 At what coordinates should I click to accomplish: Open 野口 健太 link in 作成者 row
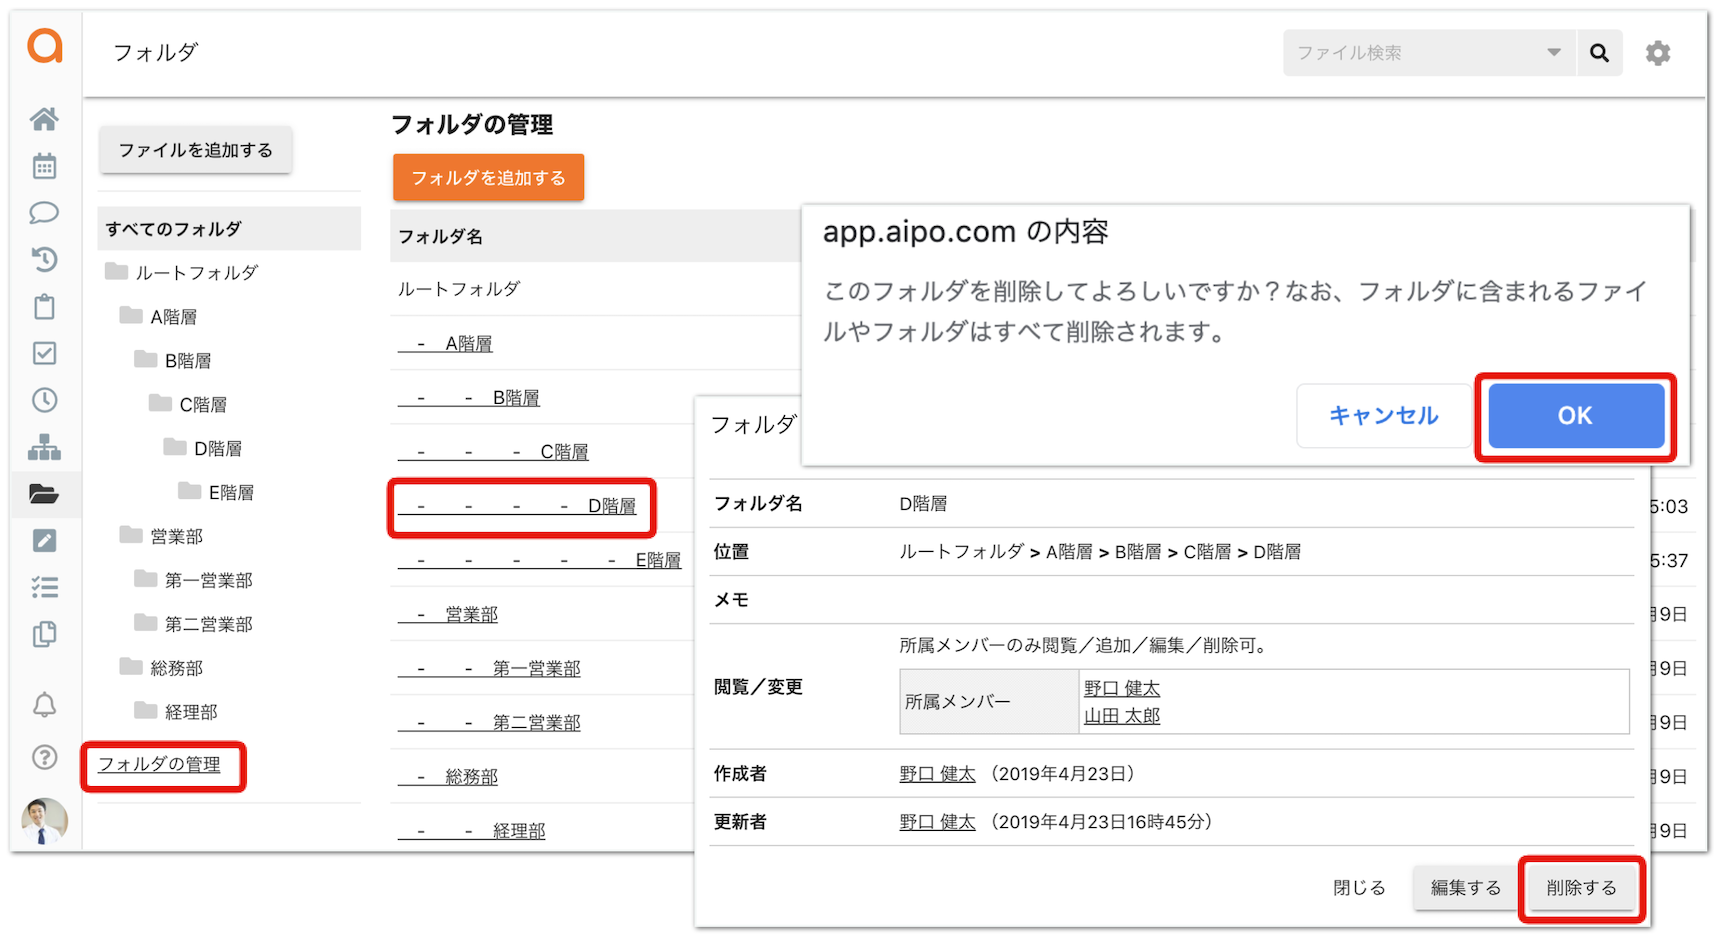[x=937, y=774]
